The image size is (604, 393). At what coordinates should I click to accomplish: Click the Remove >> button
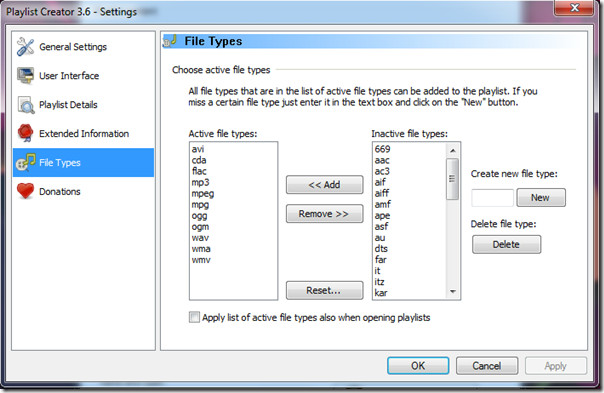point(324,213)
